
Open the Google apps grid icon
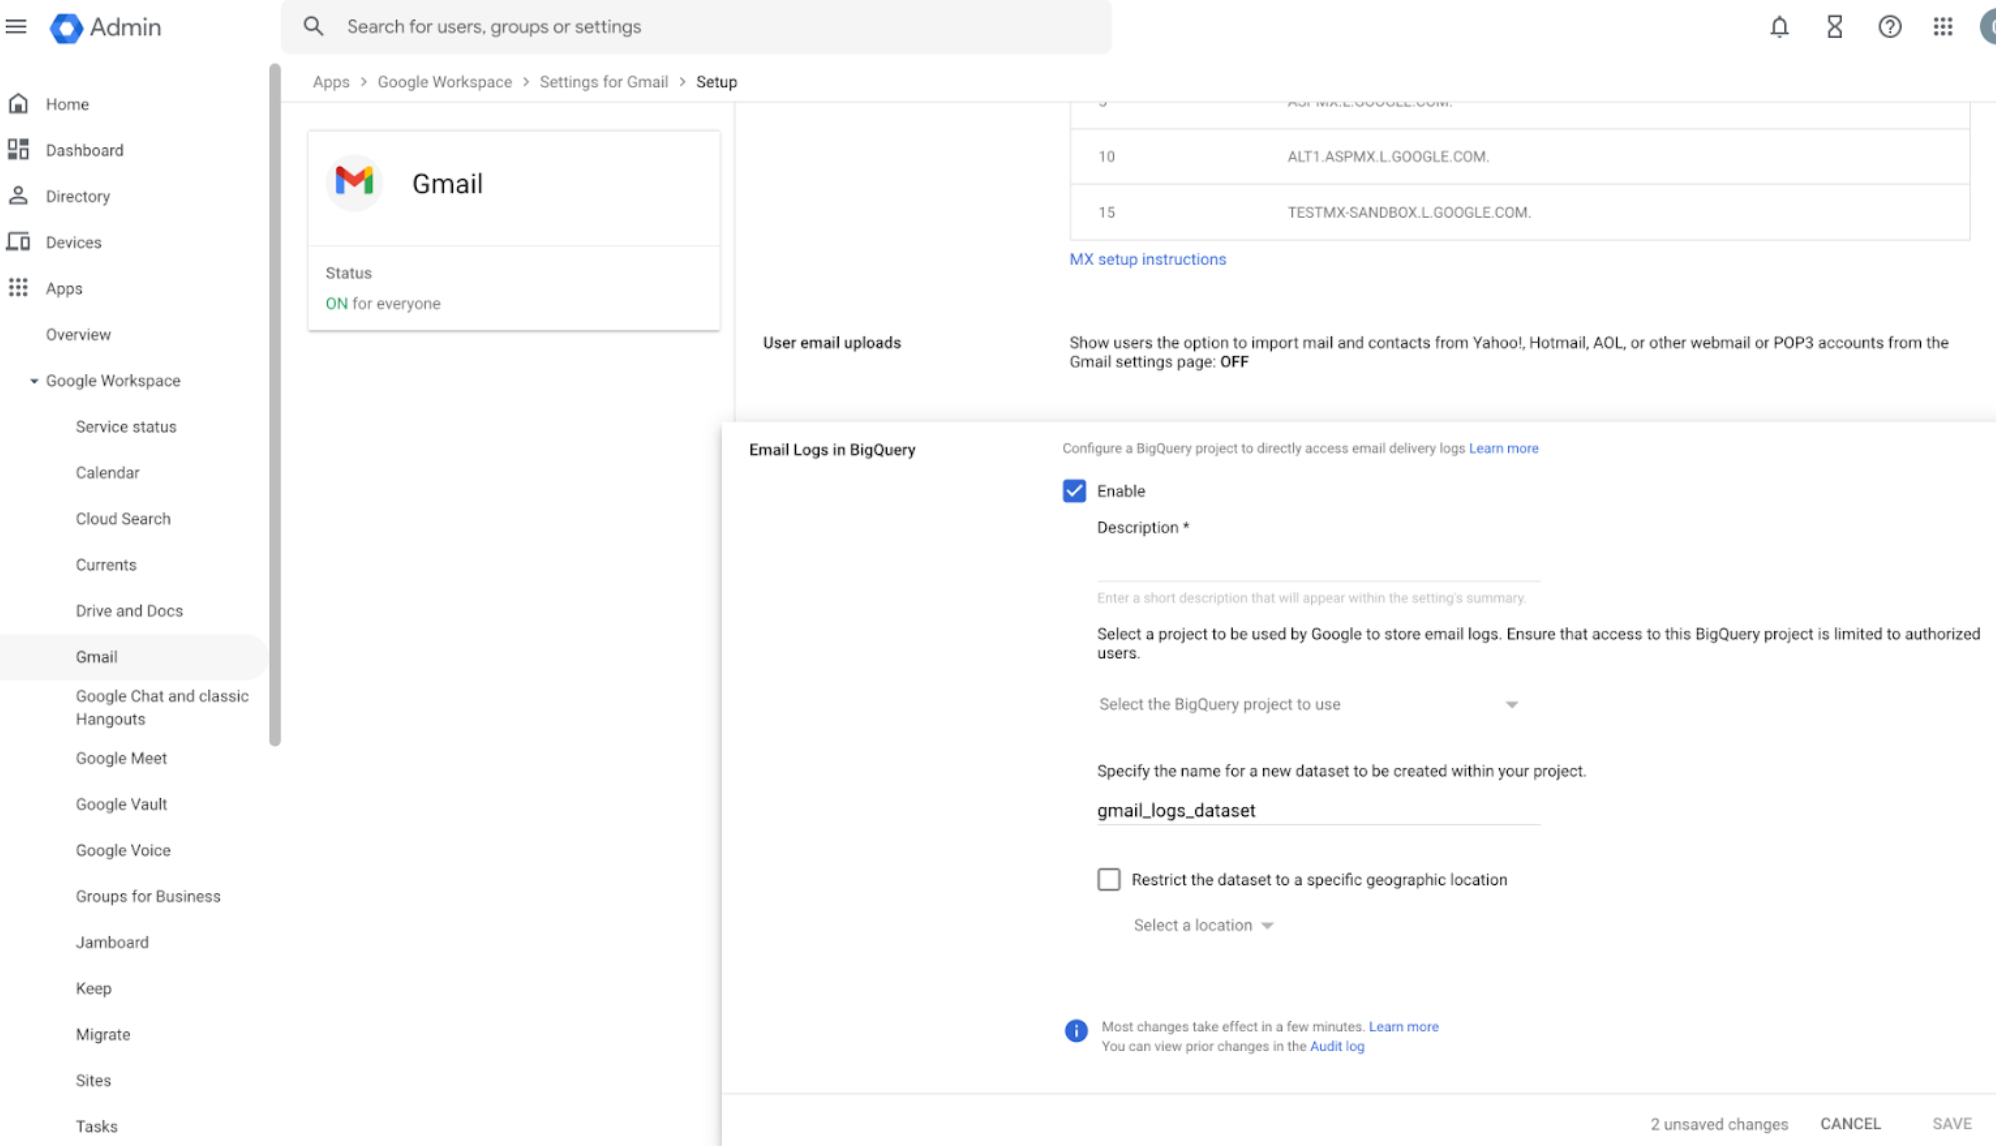(1942, 27)
